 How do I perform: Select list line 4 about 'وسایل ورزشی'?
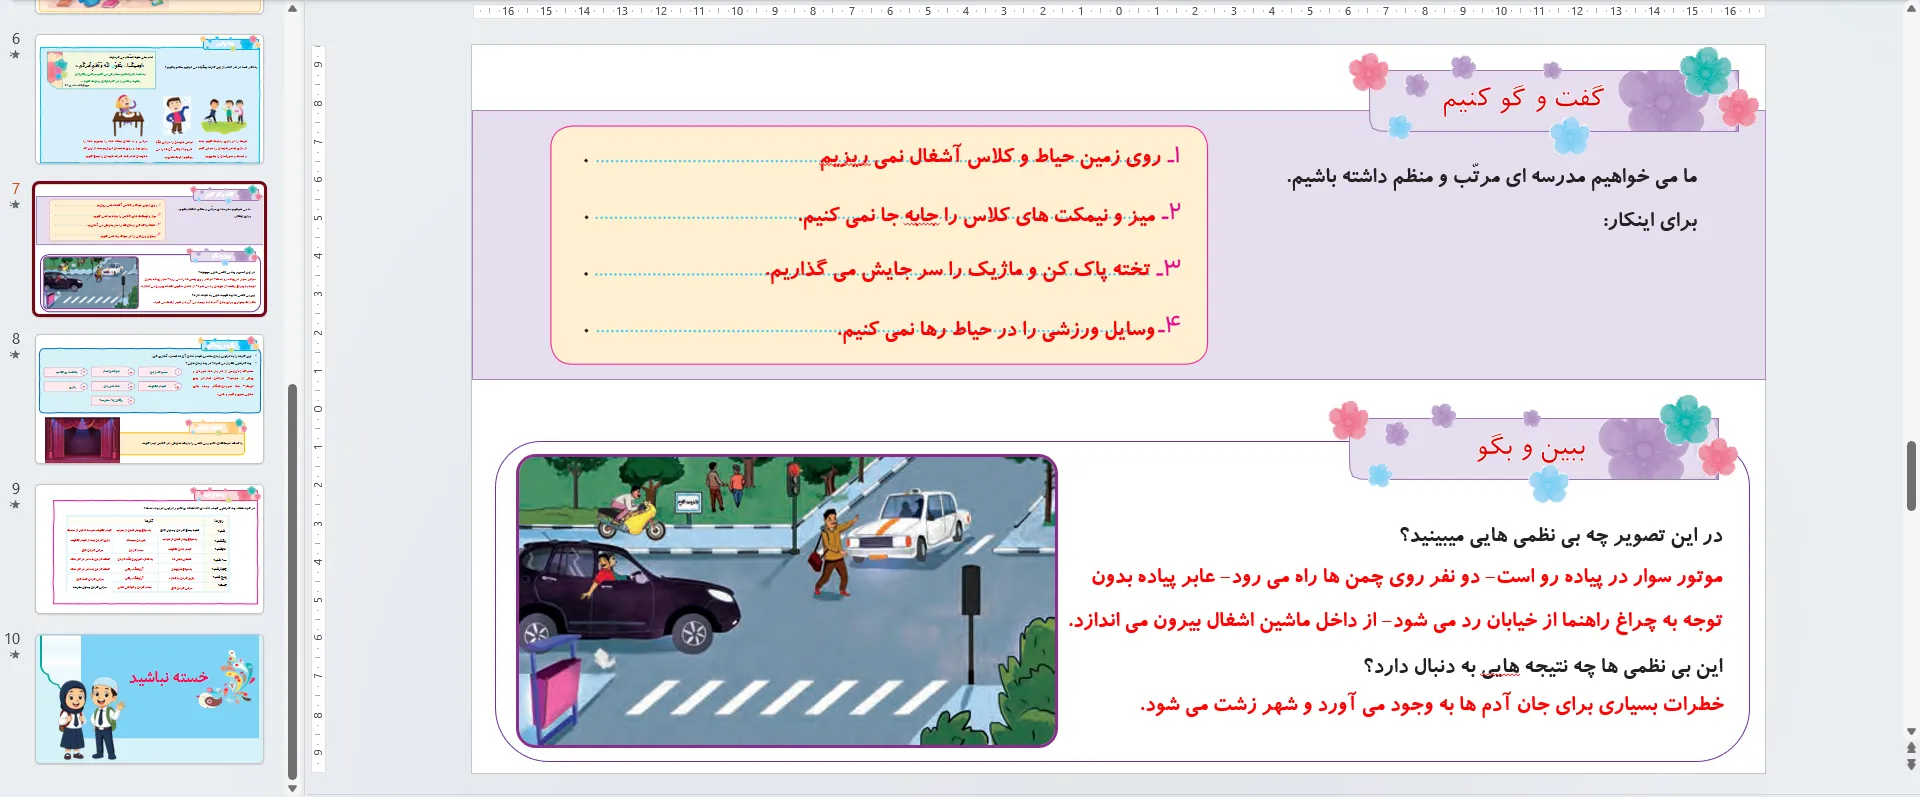(x=1009, y=327)
